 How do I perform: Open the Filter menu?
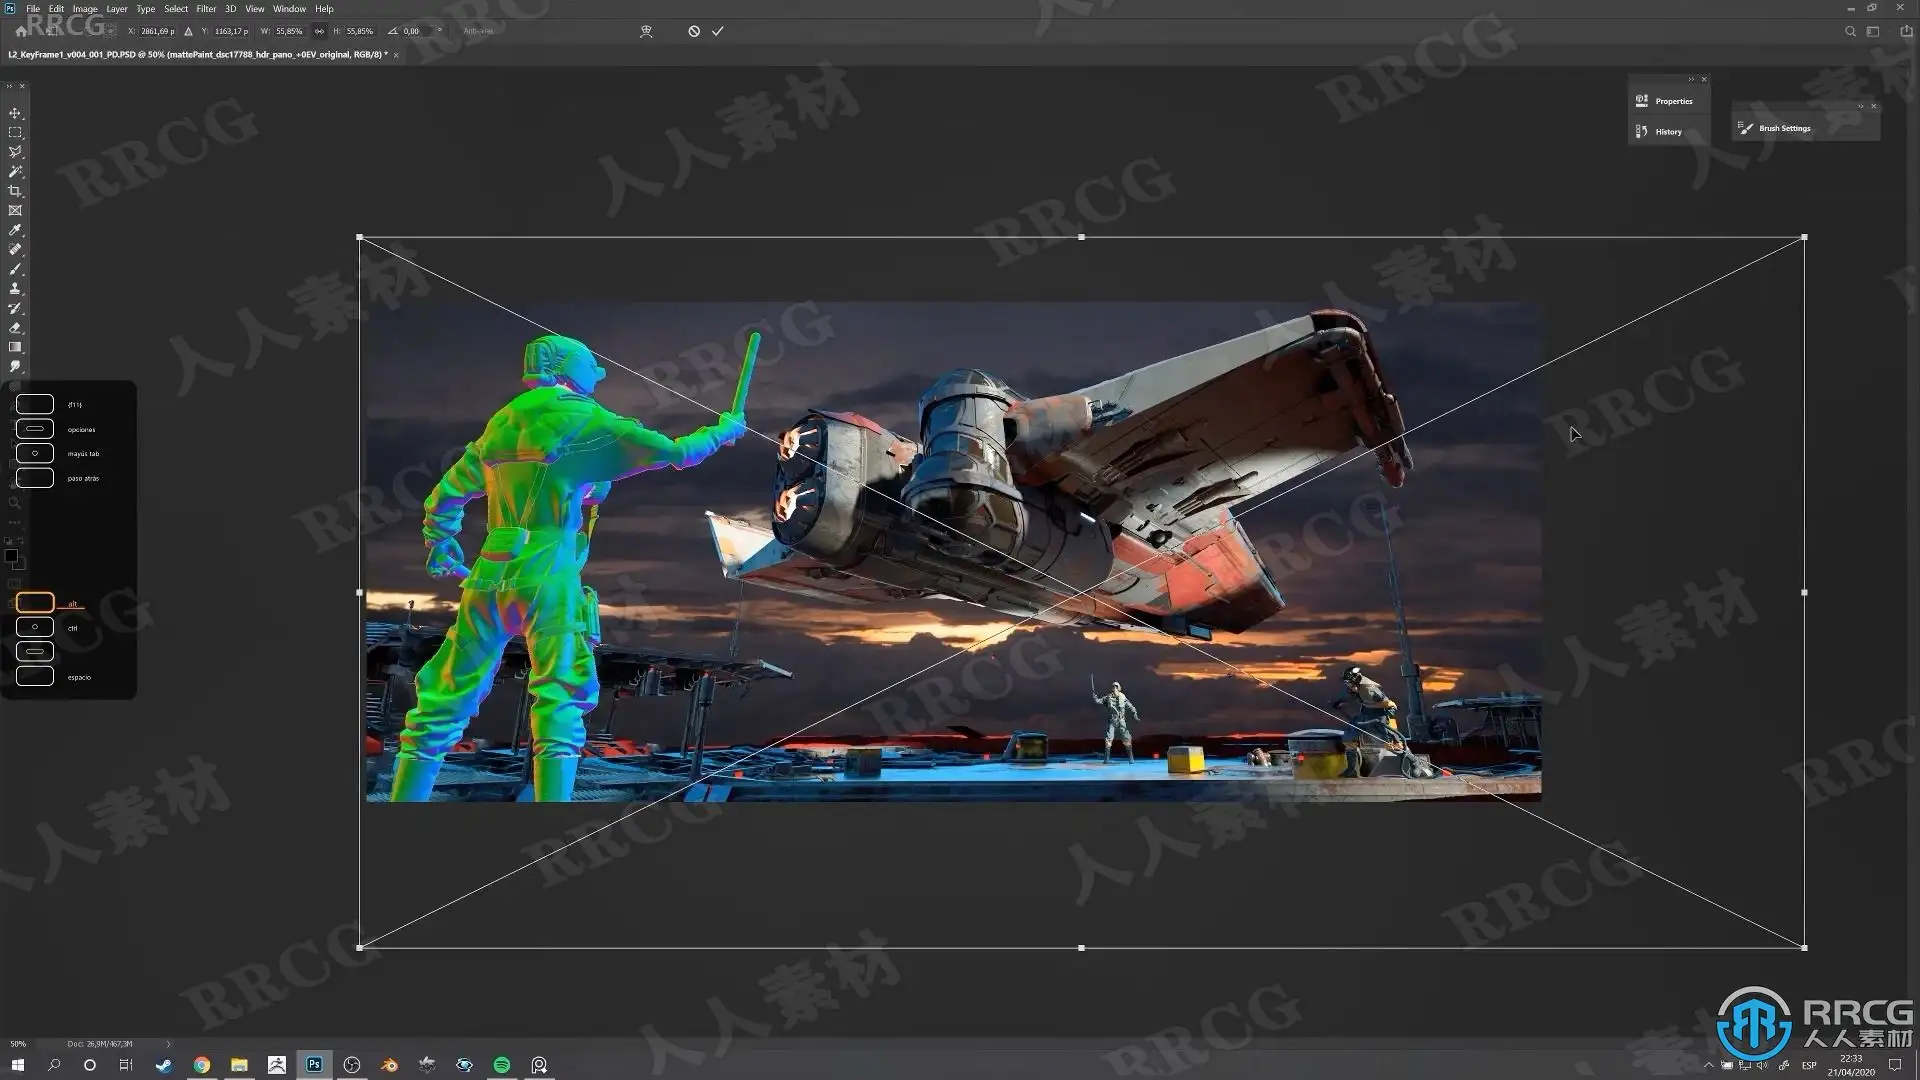pyautogui.click(x=206, y=9)
